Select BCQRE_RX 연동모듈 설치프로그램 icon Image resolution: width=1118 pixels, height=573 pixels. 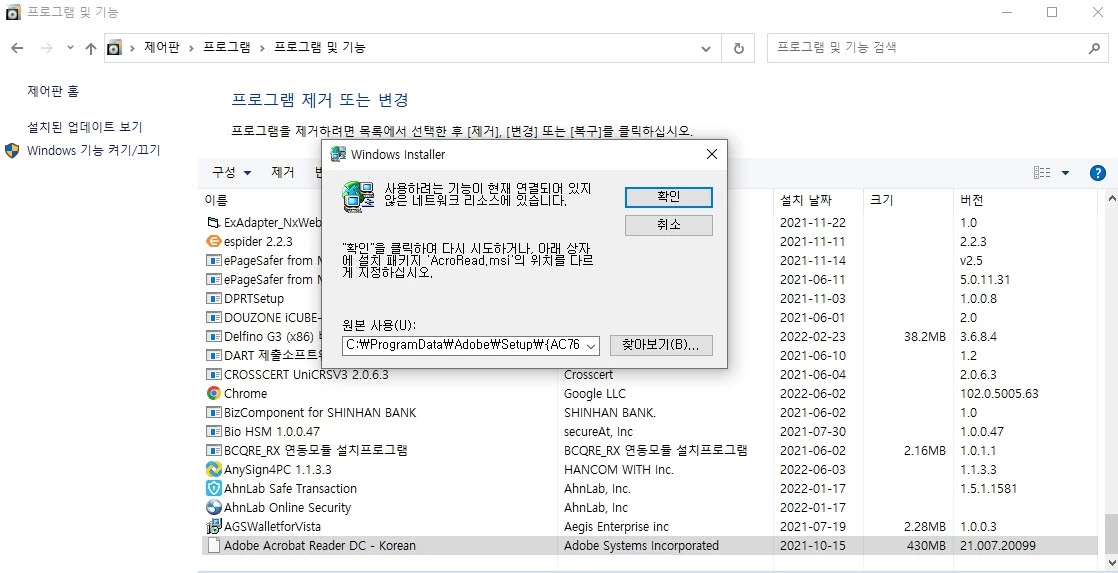pos(213,450)
